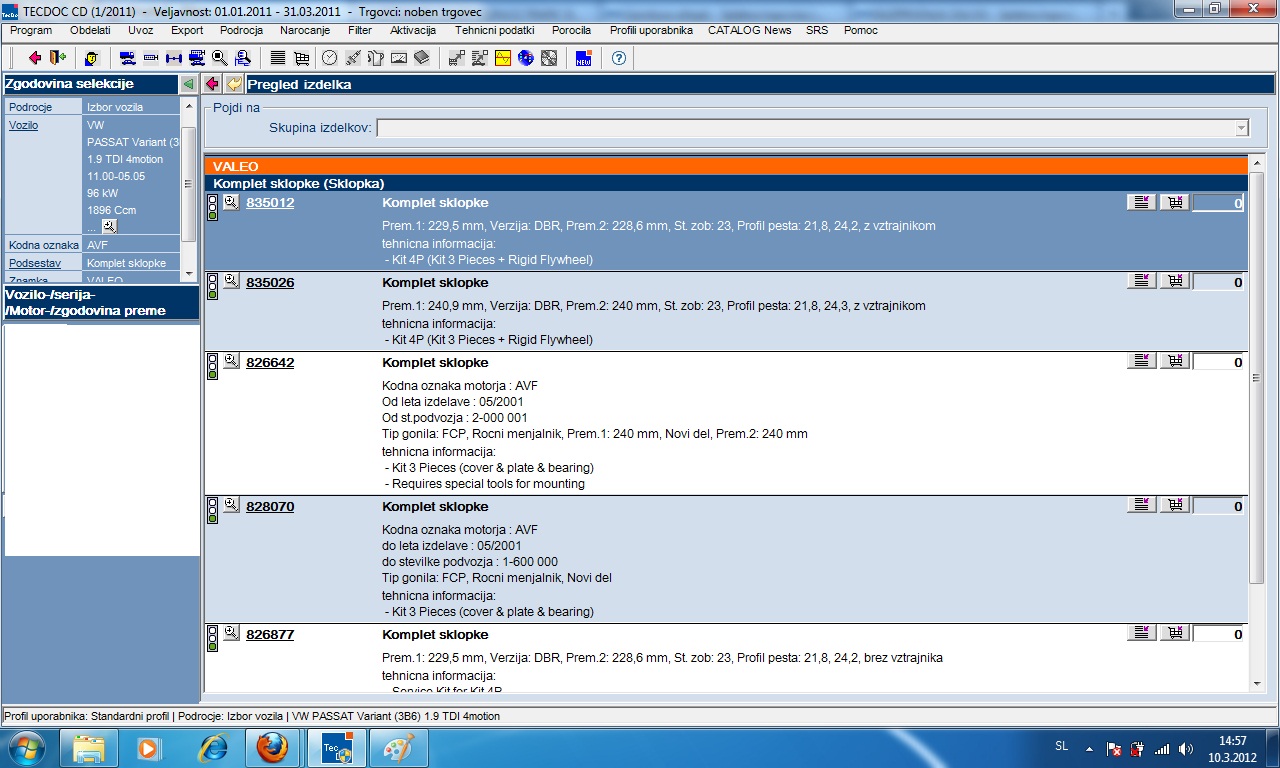
Task: Click the volume speaker tray icon
Action: pyautogui.click(x=1186, y=748)
